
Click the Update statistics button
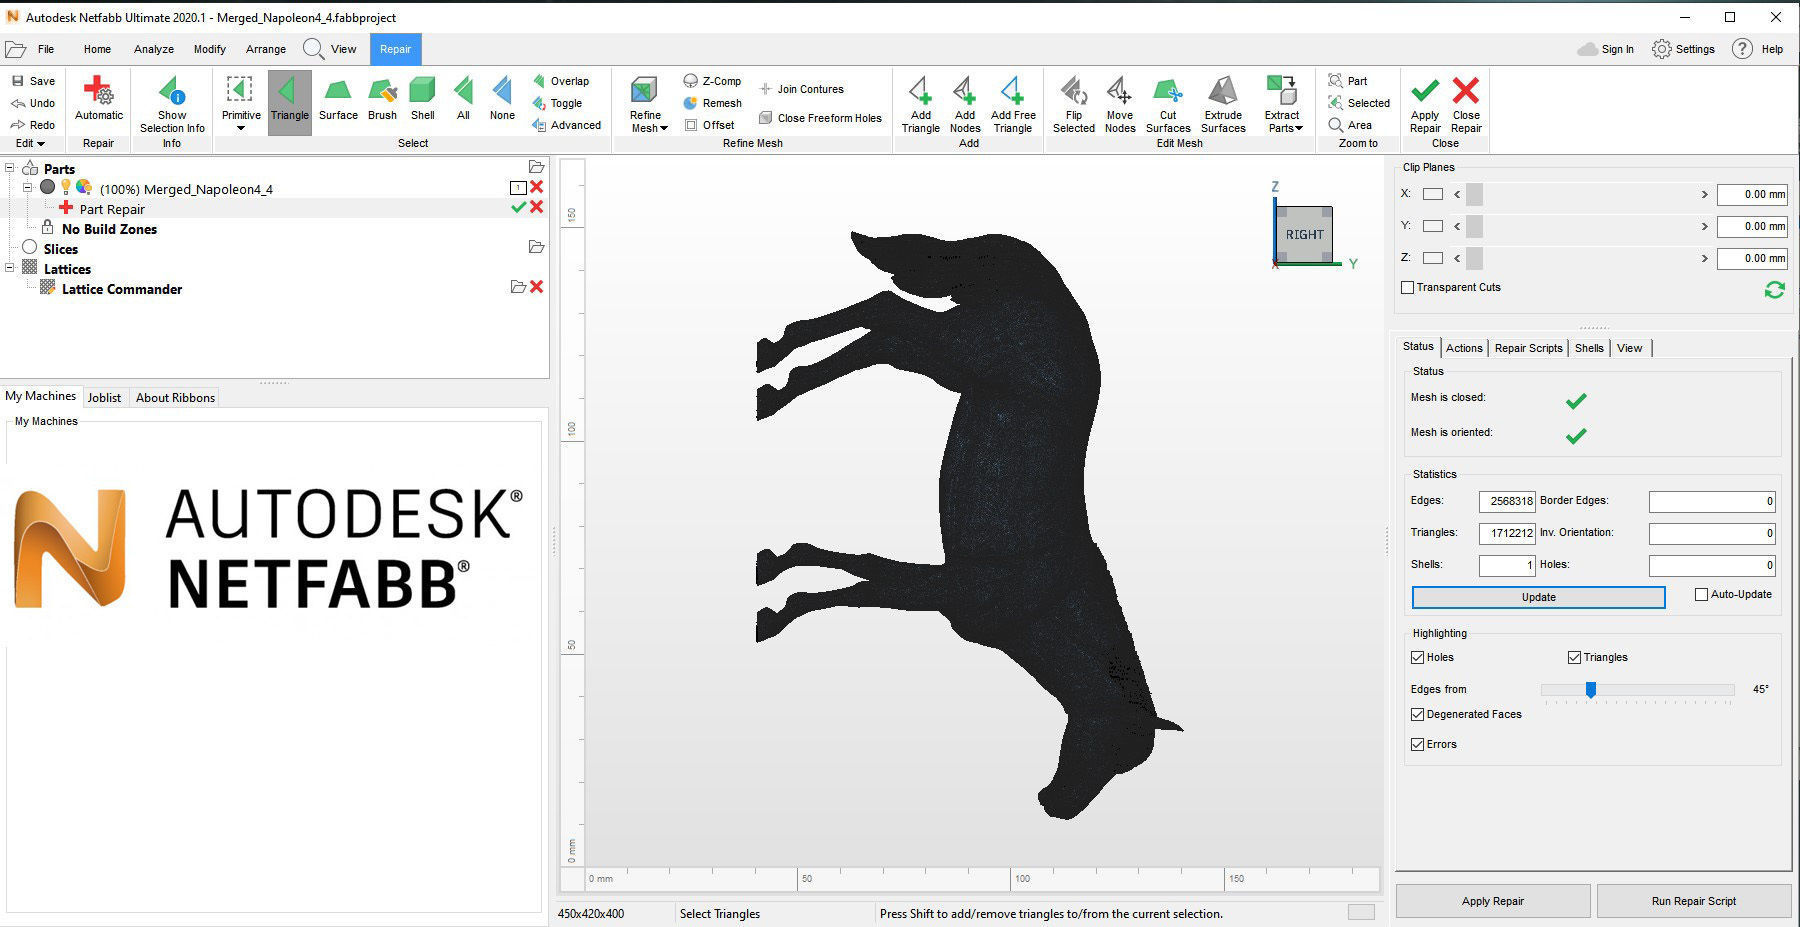click(x=1538, y=597)
